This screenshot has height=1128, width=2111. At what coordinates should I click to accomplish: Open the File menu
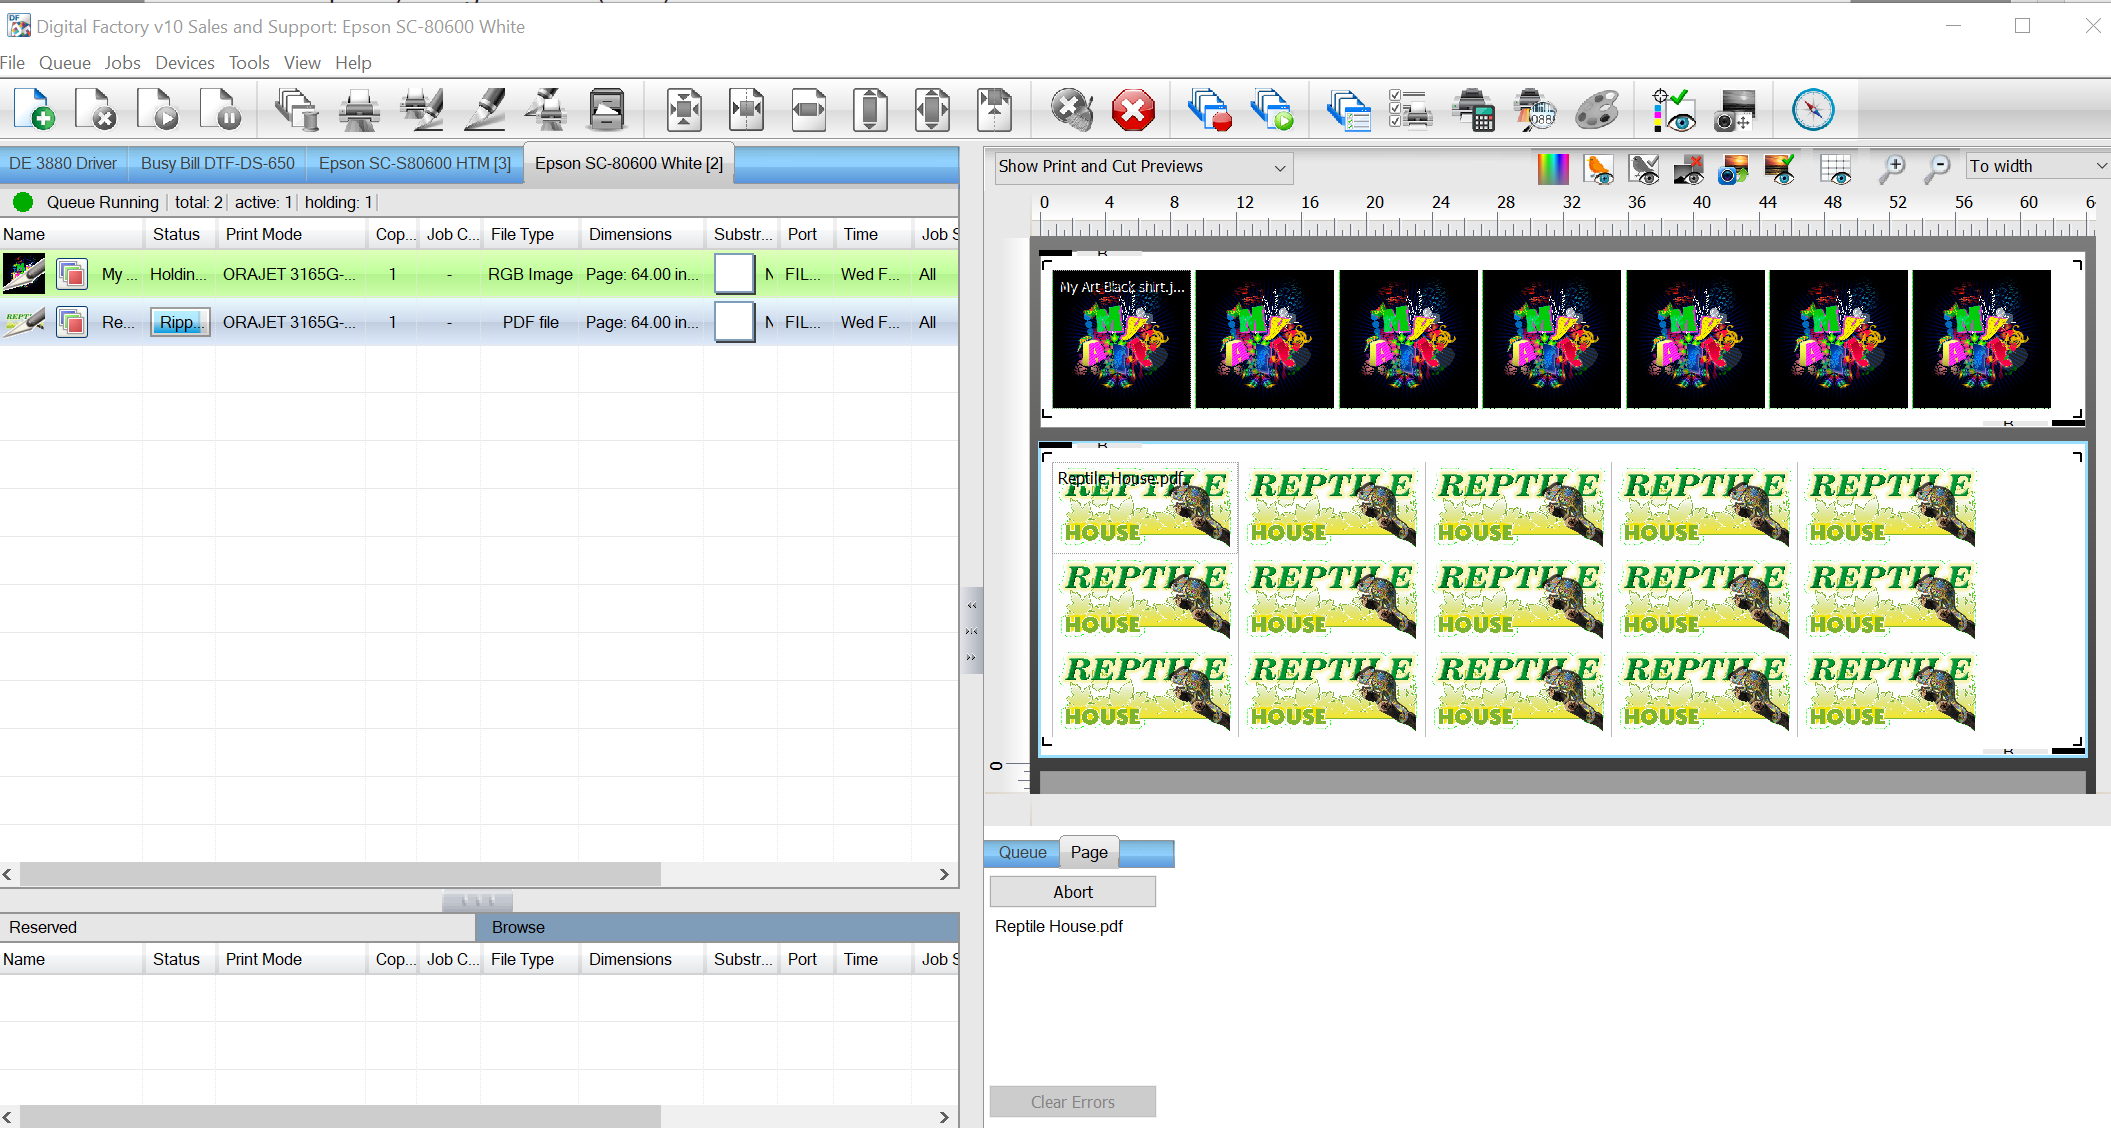13,63
